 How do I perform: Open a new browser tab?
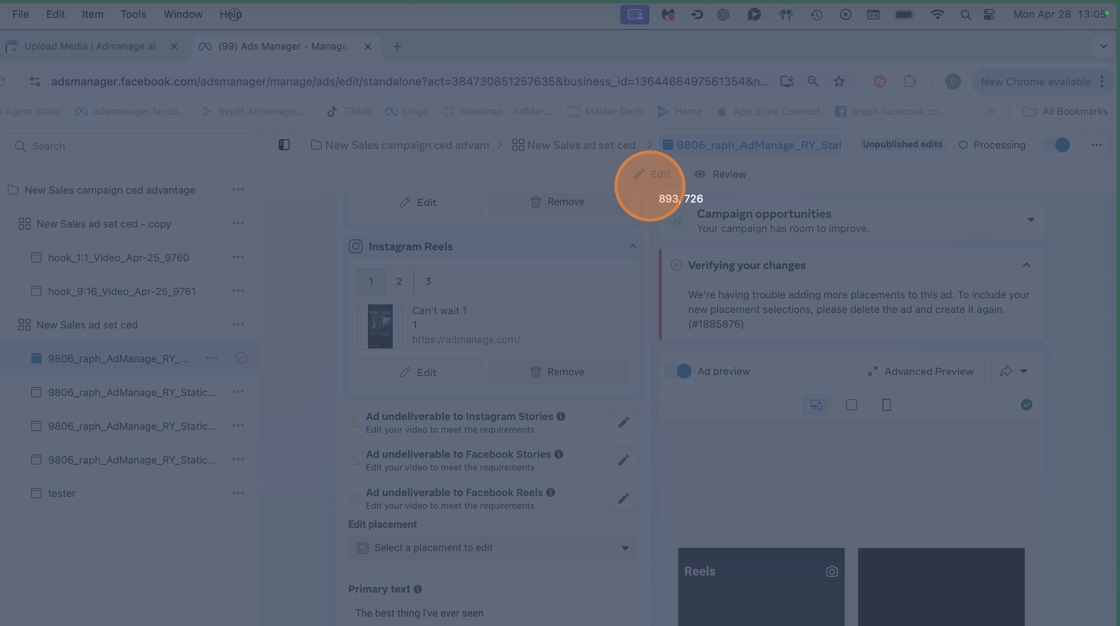(396, 46)
